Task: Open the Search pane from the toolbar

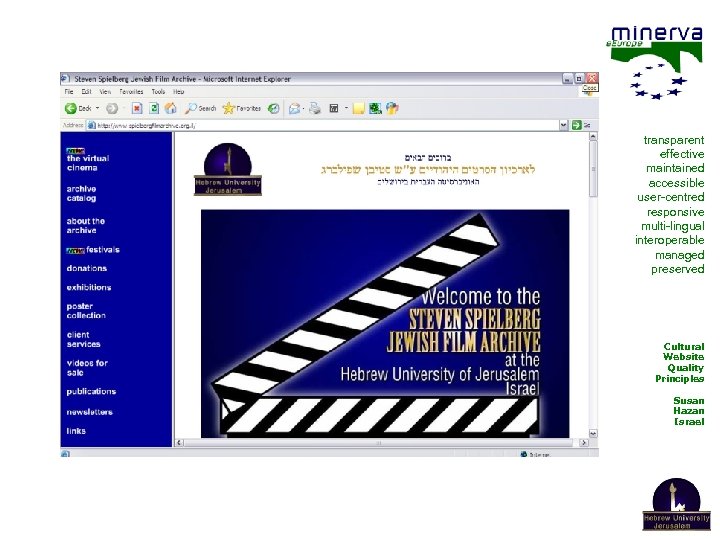Action: pyautogui.click(x=200, y=108)
